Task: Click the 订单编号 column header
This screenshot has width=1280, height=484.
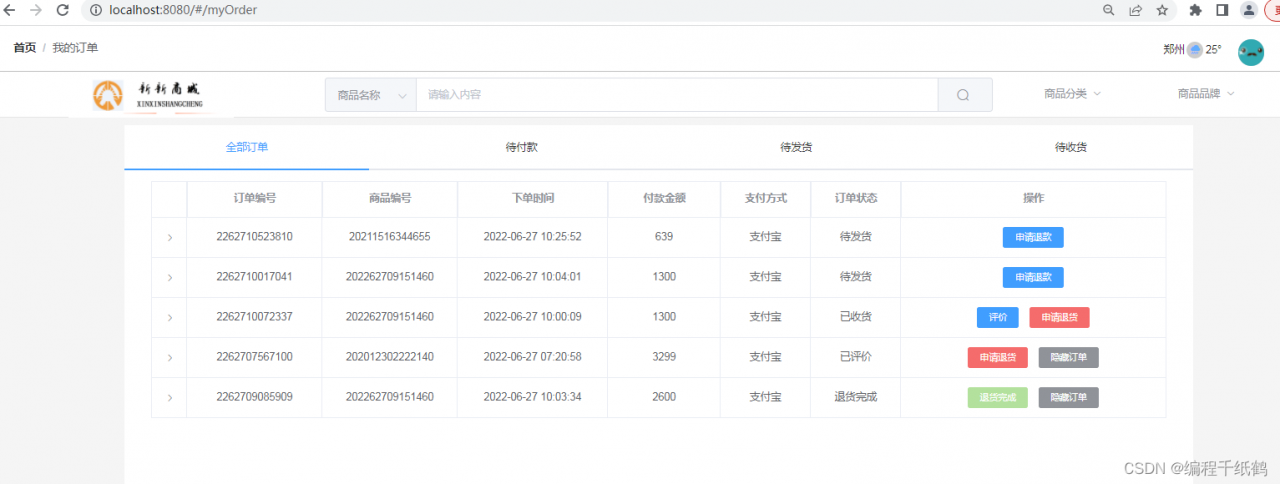Action: tap(254, 198)
